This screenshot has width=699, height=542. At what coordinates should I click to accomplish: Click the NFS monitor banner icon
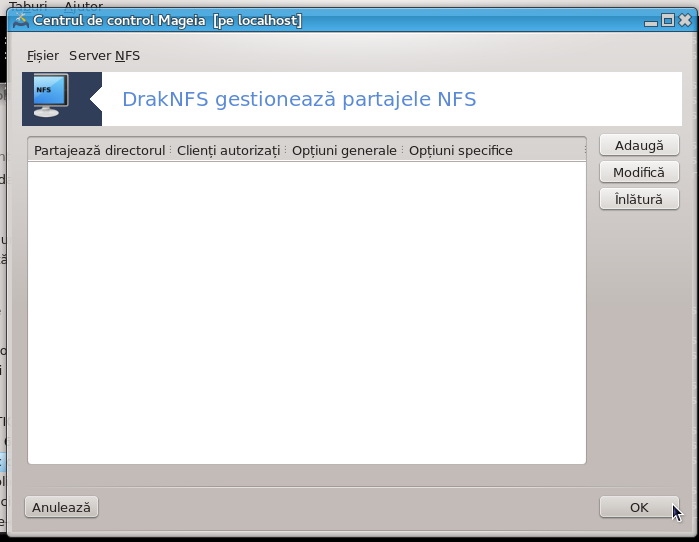tap(51, 96)
